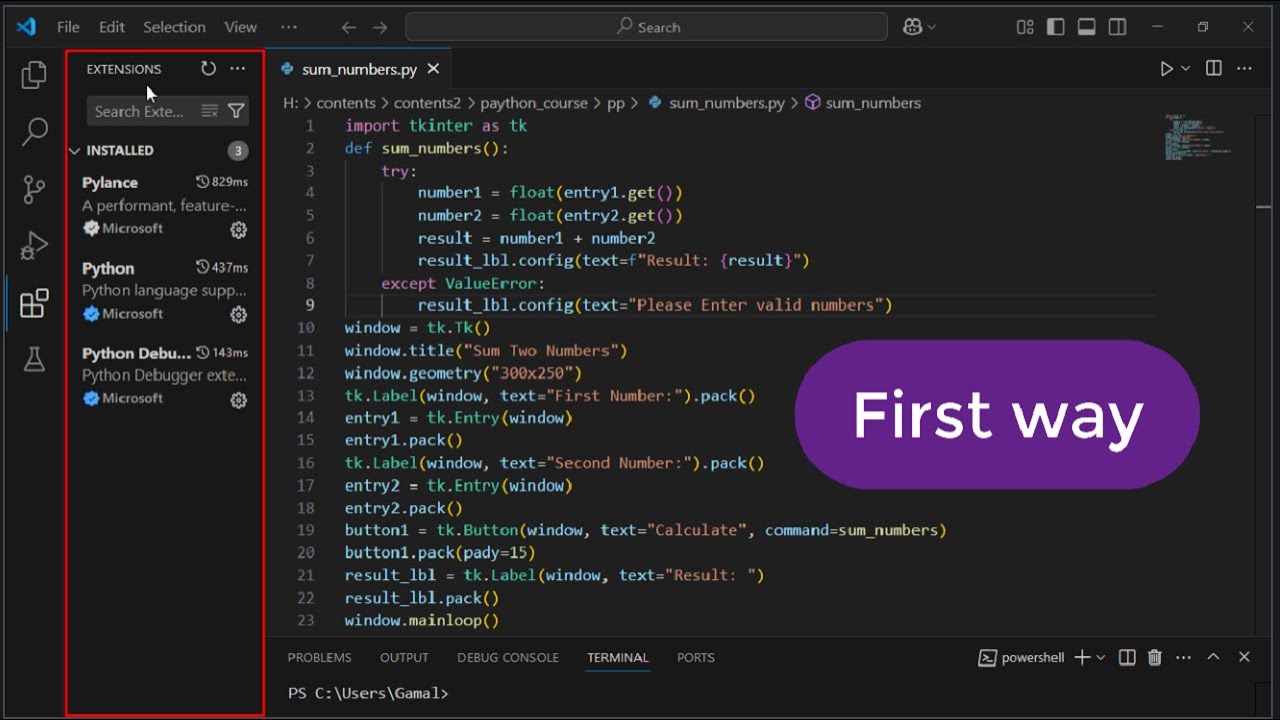Go back with the left arrow
The width and height of the screenshot is (1280, 720).
click(x=349, y=27)
